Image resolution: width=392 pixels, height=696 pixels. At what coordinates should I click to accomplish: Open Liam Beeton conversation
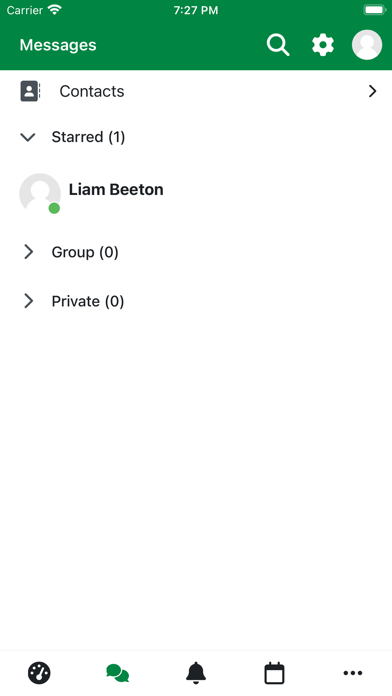click(196, 194)
